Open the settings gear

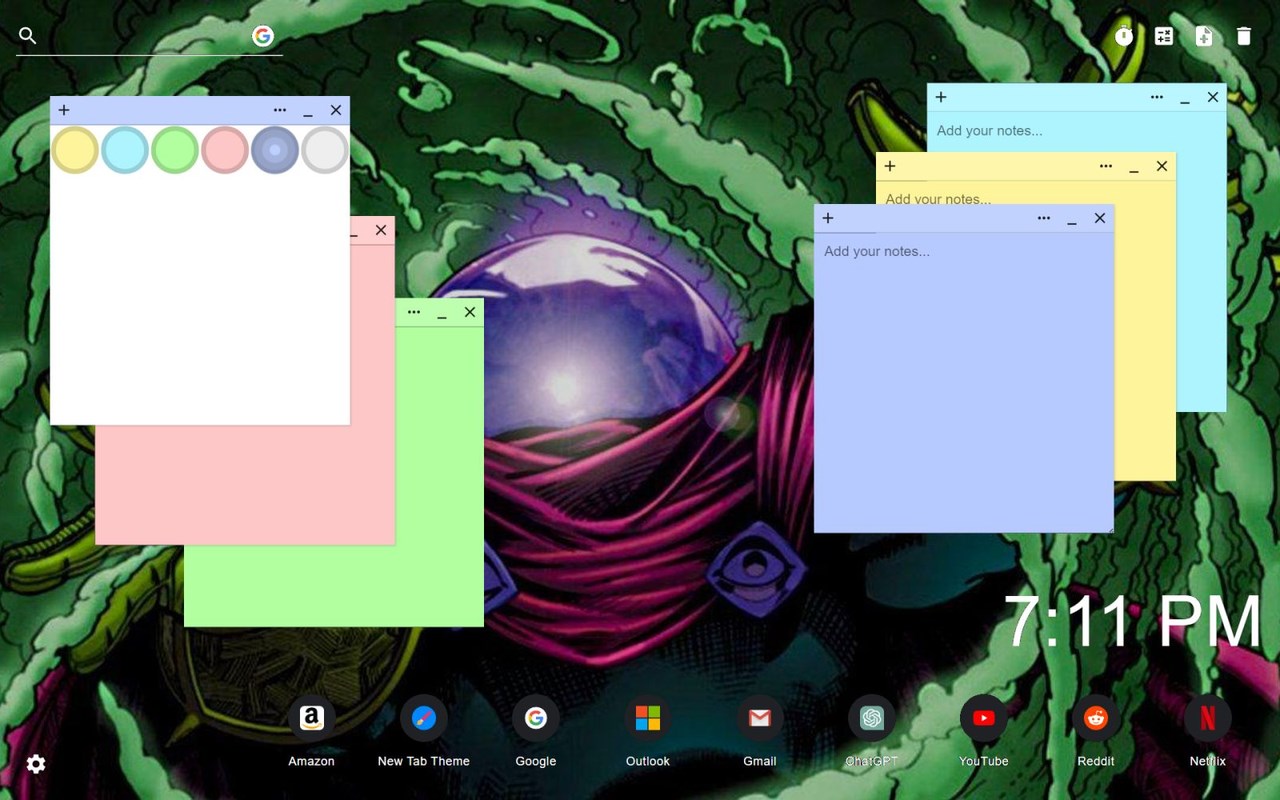click(36, 764)
